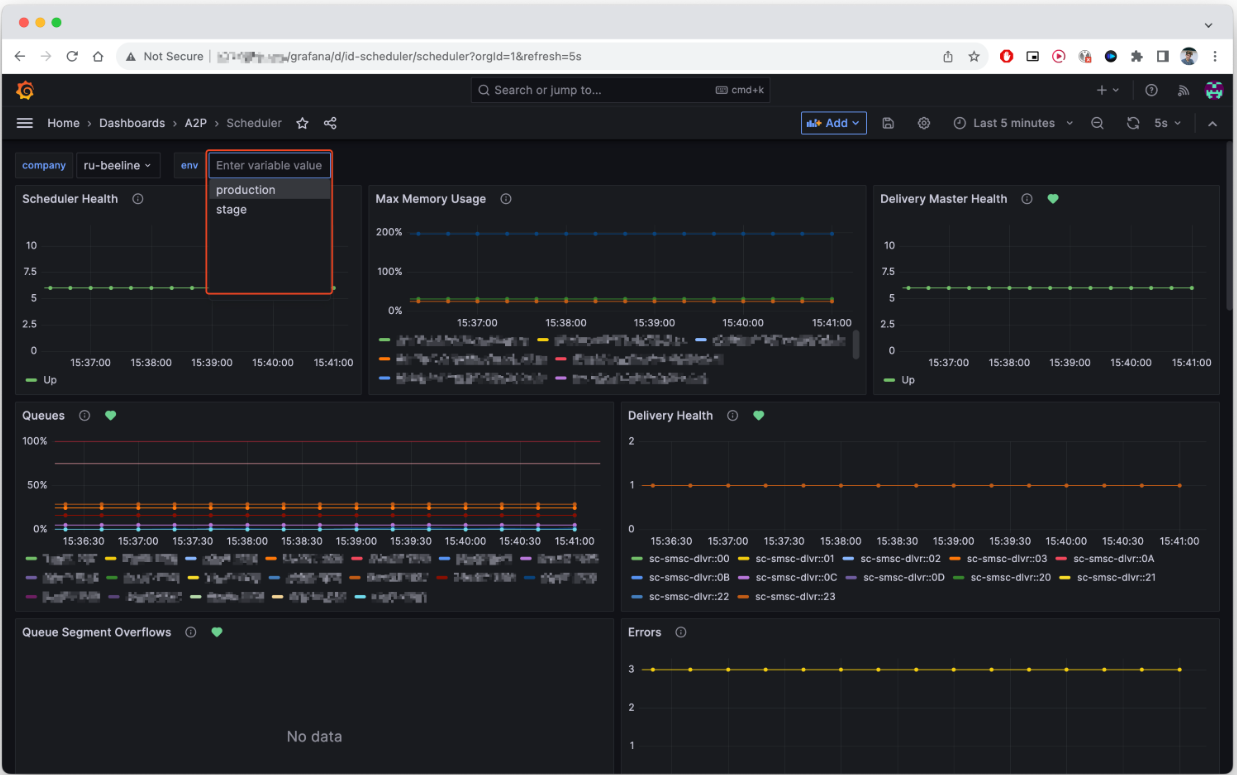Screen dimensions: 1237x775
Task: Focus the Search or jump to field
Action: click(619, 90)
